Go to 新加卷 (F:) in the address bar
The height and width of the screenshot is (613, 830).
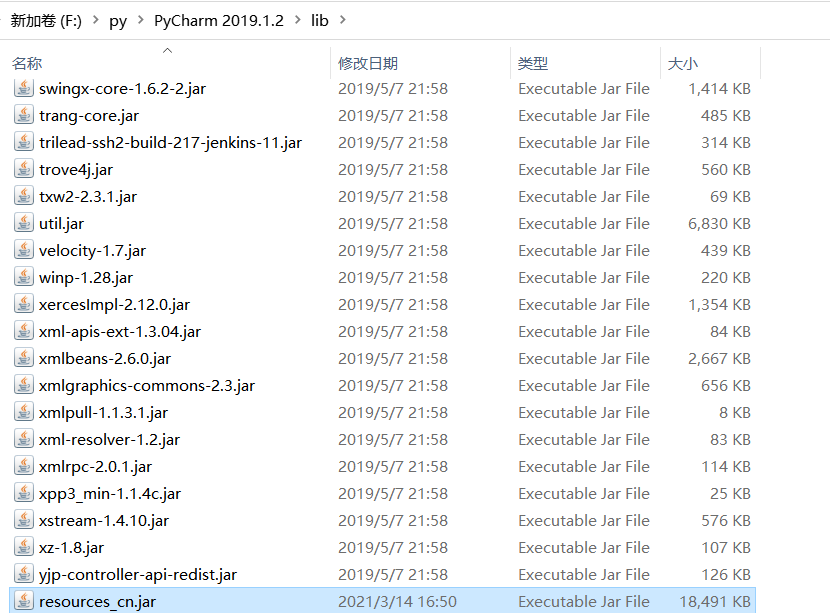click(x=46, y=21)
